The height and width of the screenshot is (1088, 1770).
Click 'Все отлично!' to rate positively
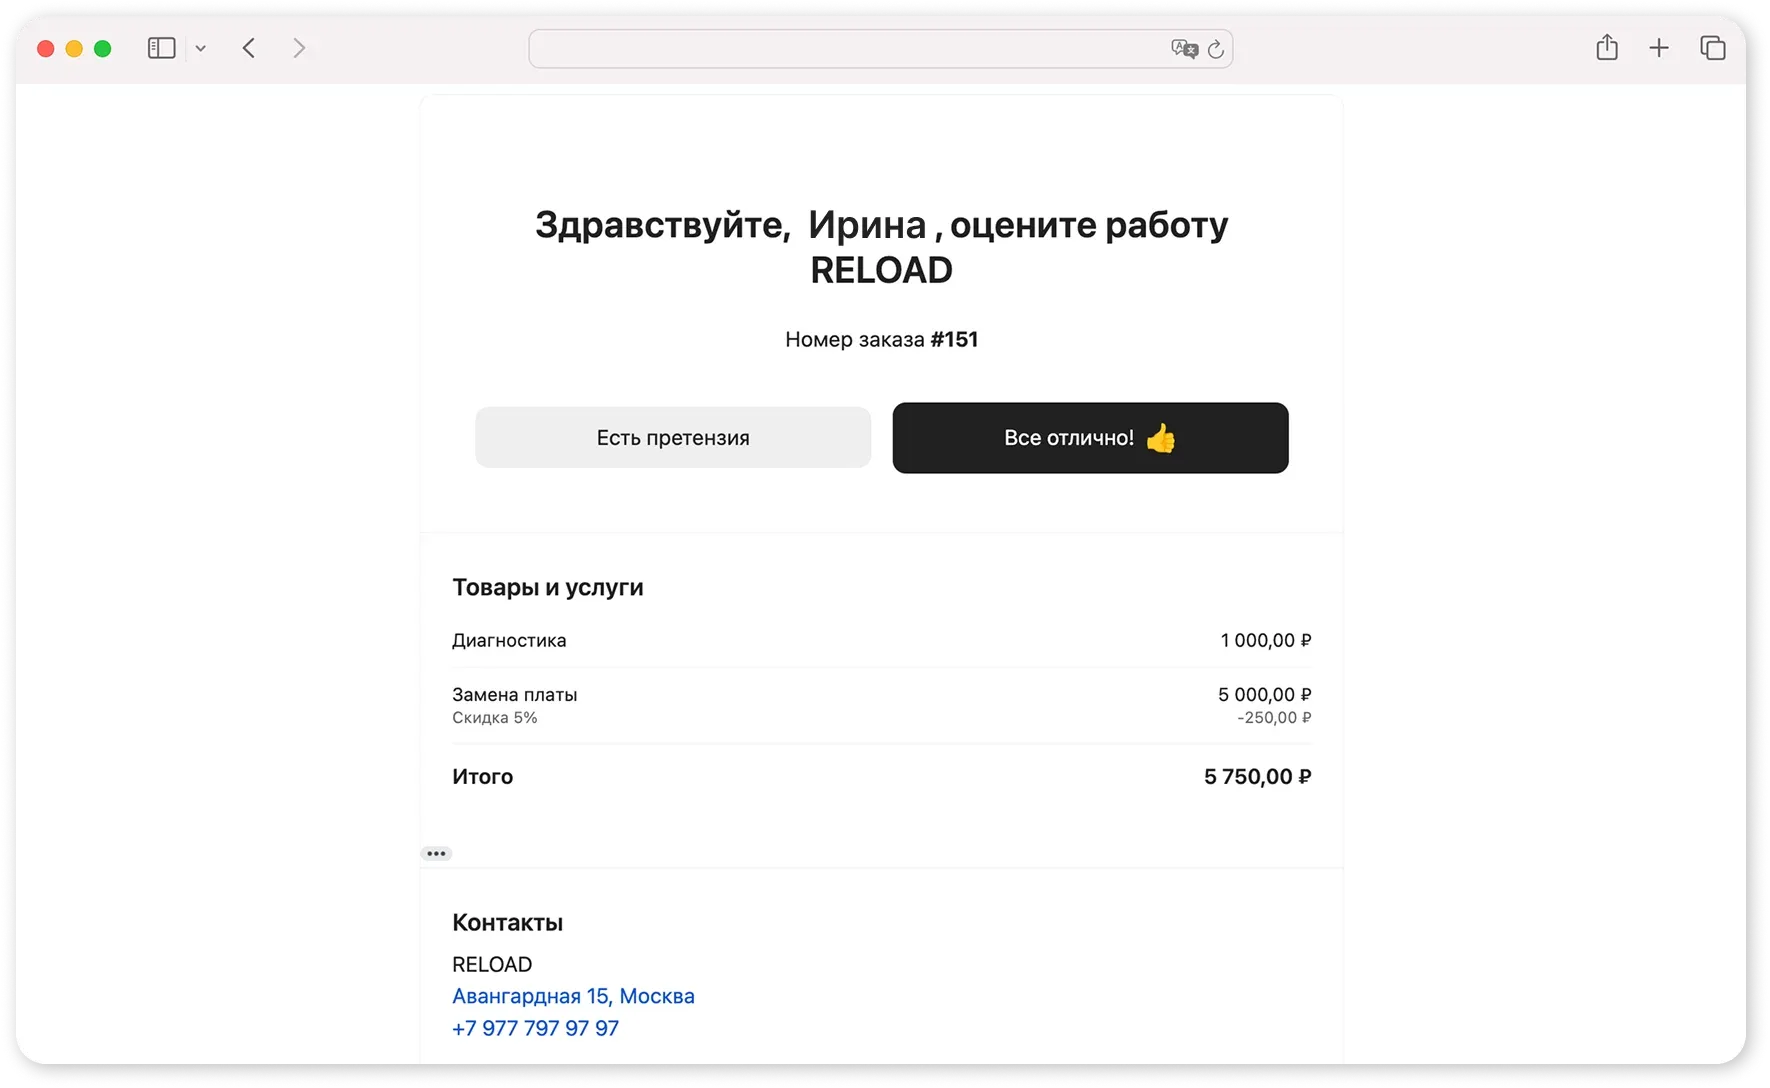tap(1089, 437)
